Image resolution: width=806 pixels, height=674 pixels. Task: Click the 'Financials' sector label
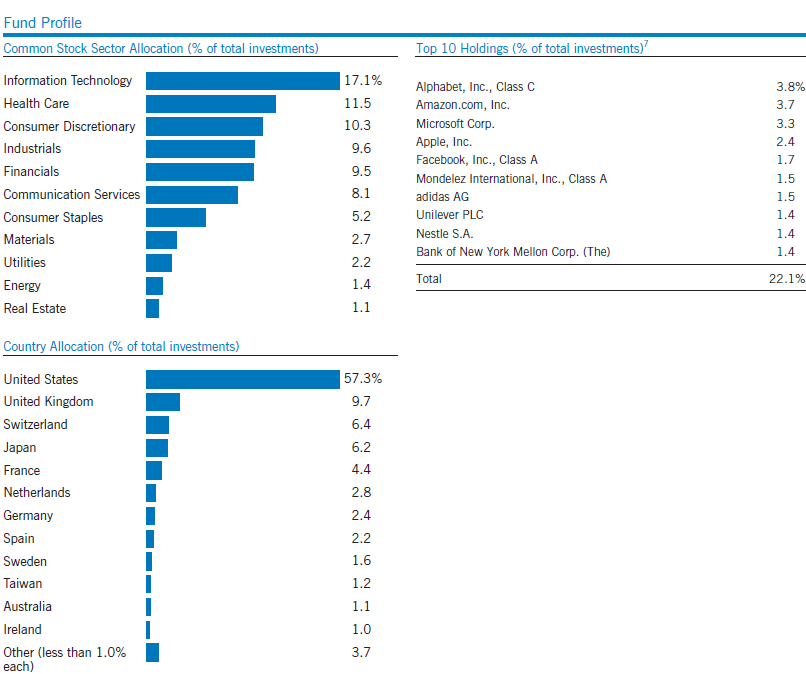coord(31,172)
